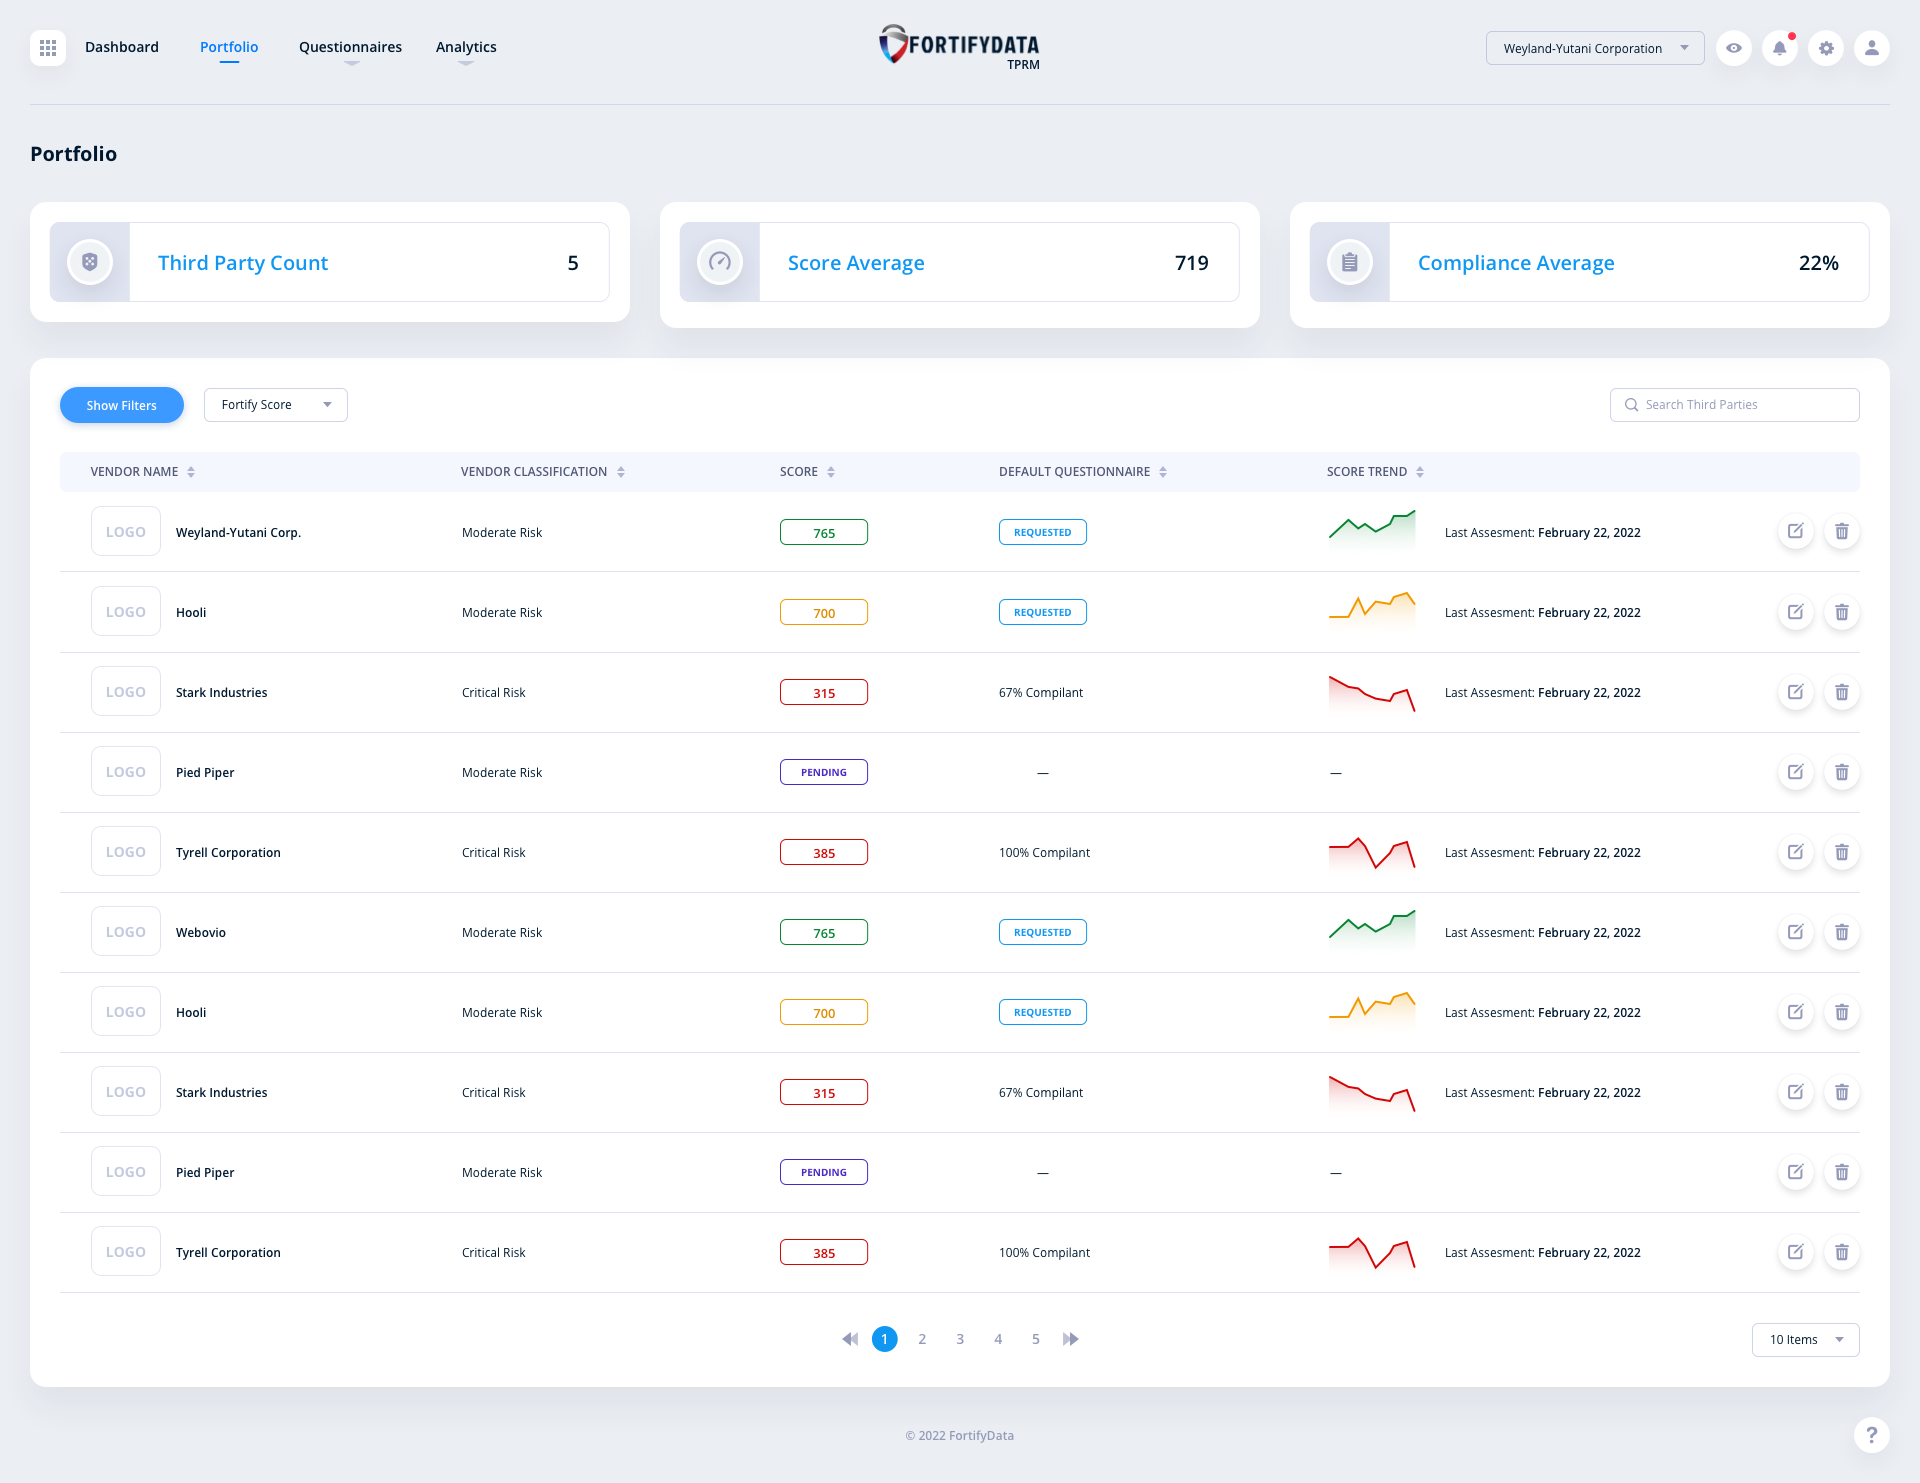Click the notifications bell icon

[x=1780, y=47]
